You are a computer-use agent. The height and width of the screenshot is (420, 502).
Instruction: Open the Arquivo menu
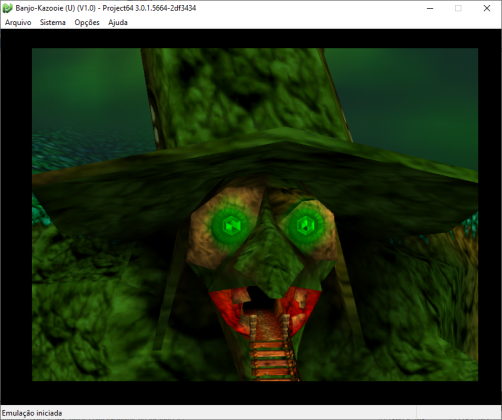pyautogui.click(x=18, y=22)
